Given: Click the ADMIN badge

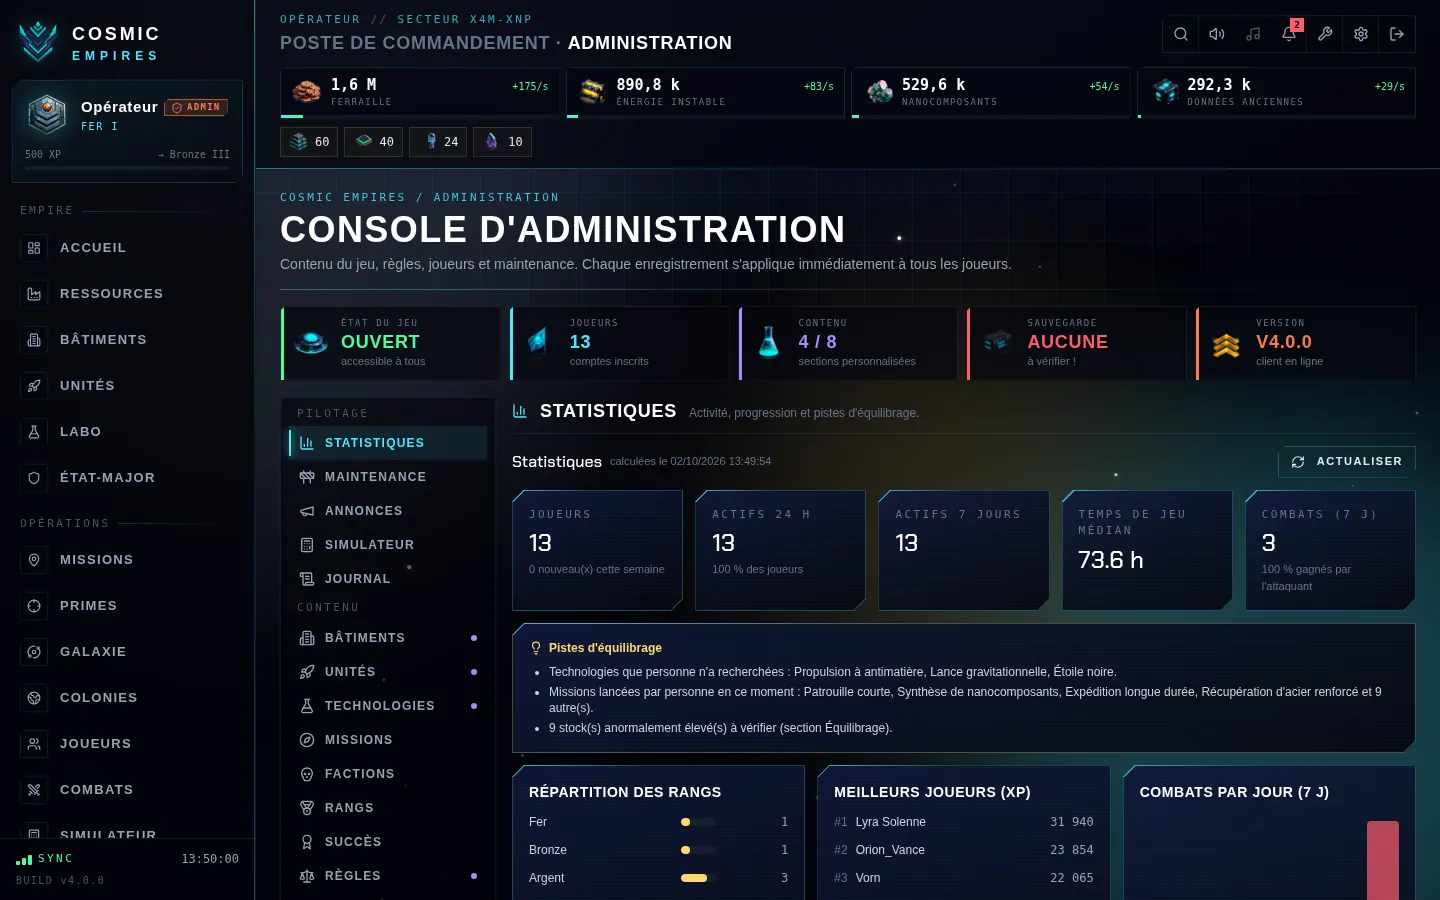Looking at the screenshot, I should coord(196,107).
